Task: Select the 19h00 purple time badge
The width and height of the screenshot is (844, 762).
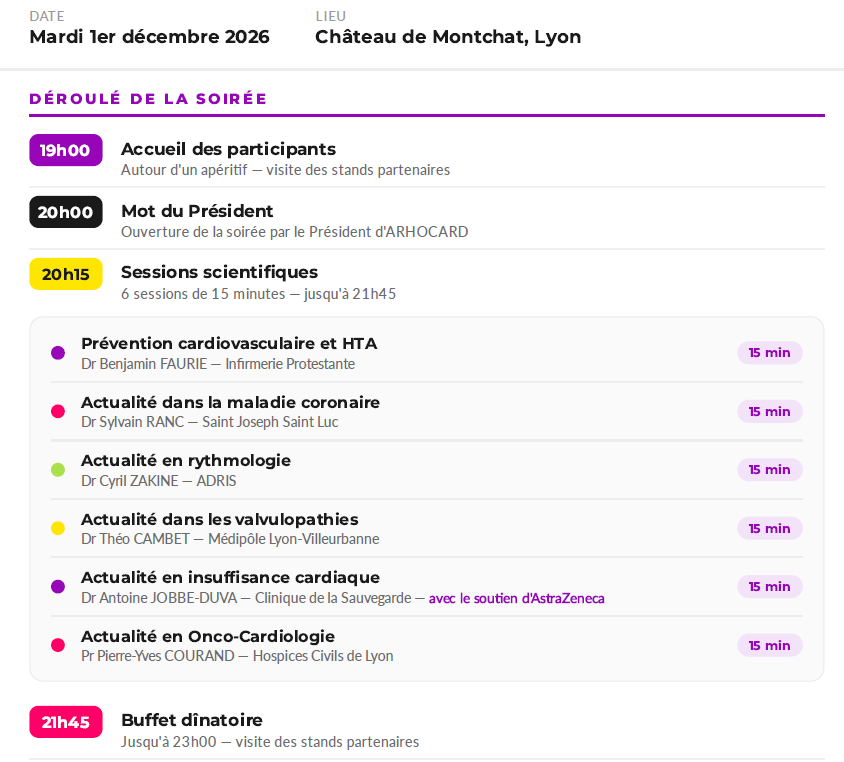Action: (x=66, y=150)
